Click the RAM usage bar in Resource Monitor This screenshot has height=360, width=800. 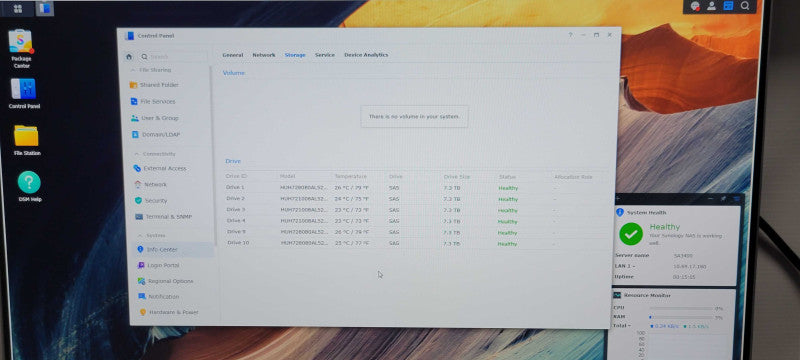[681, 317]
